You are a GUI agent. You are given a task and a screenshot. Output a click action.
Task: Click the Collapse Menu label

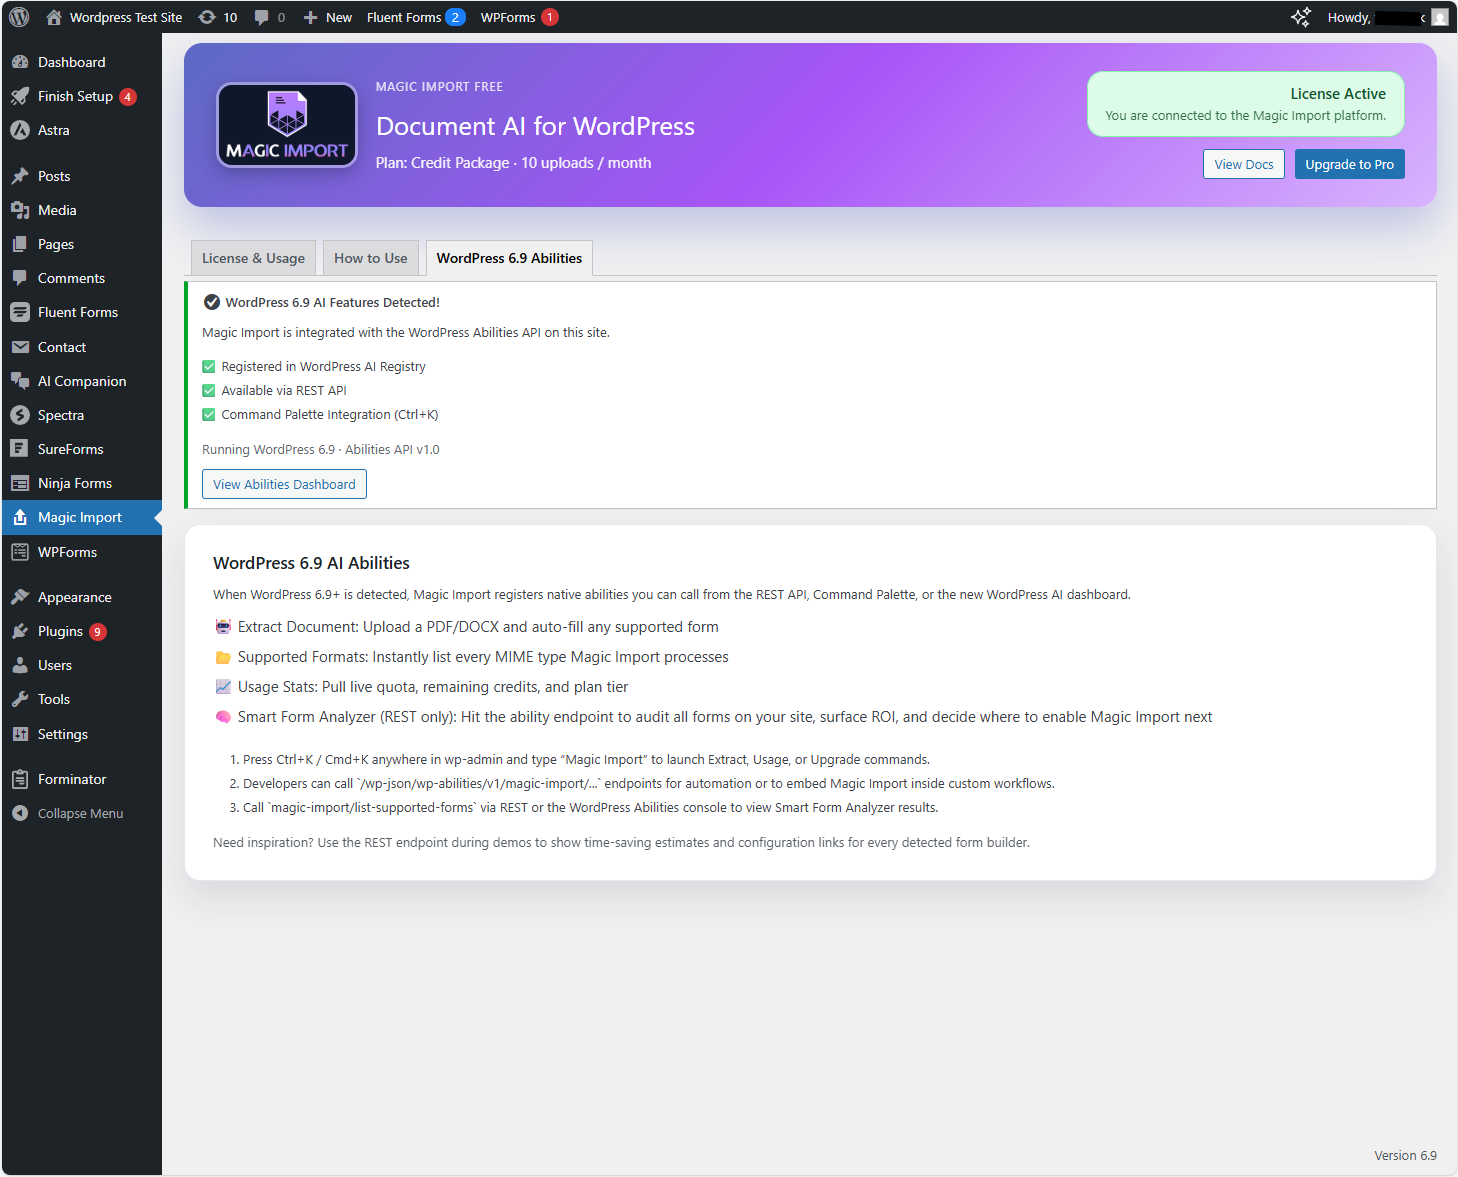pyautogui.click(x=81, y=813)
